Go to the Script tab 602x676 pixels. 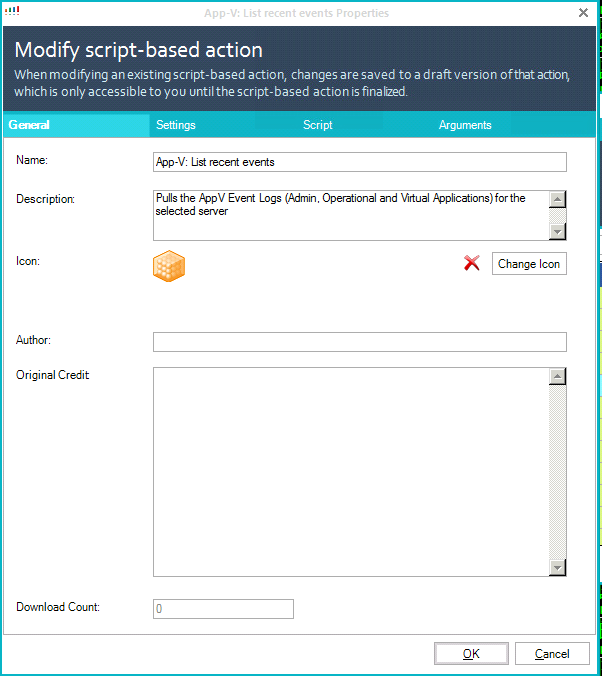(318, 125)
